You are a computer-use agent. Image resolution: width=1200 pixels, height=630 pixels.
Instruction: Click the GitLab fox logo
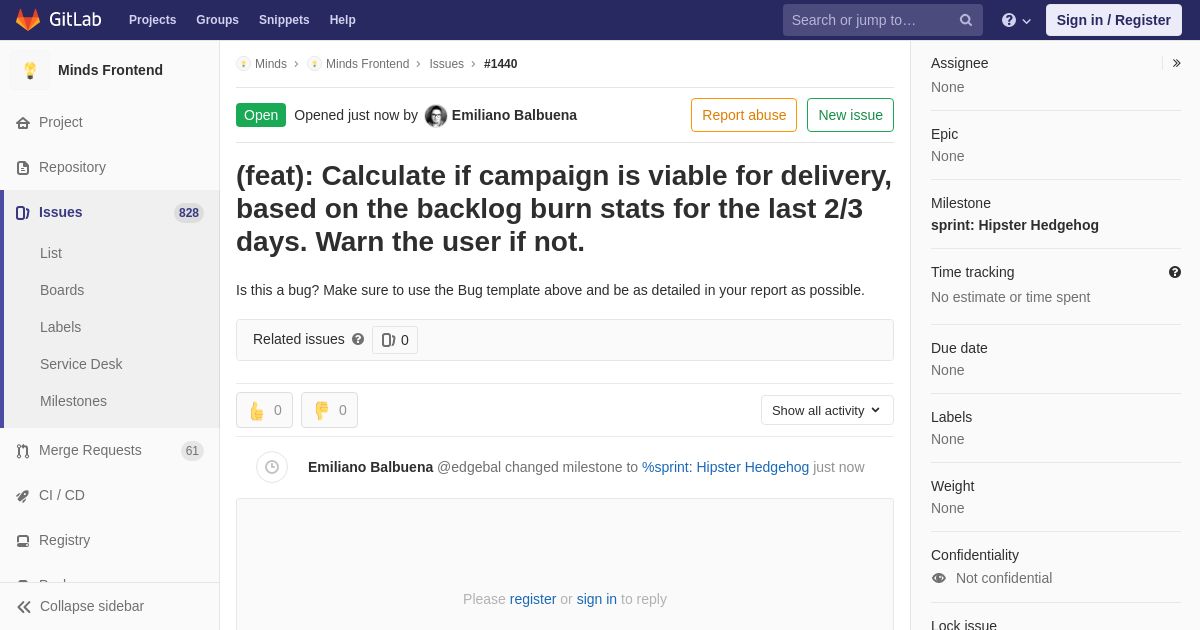28,20
